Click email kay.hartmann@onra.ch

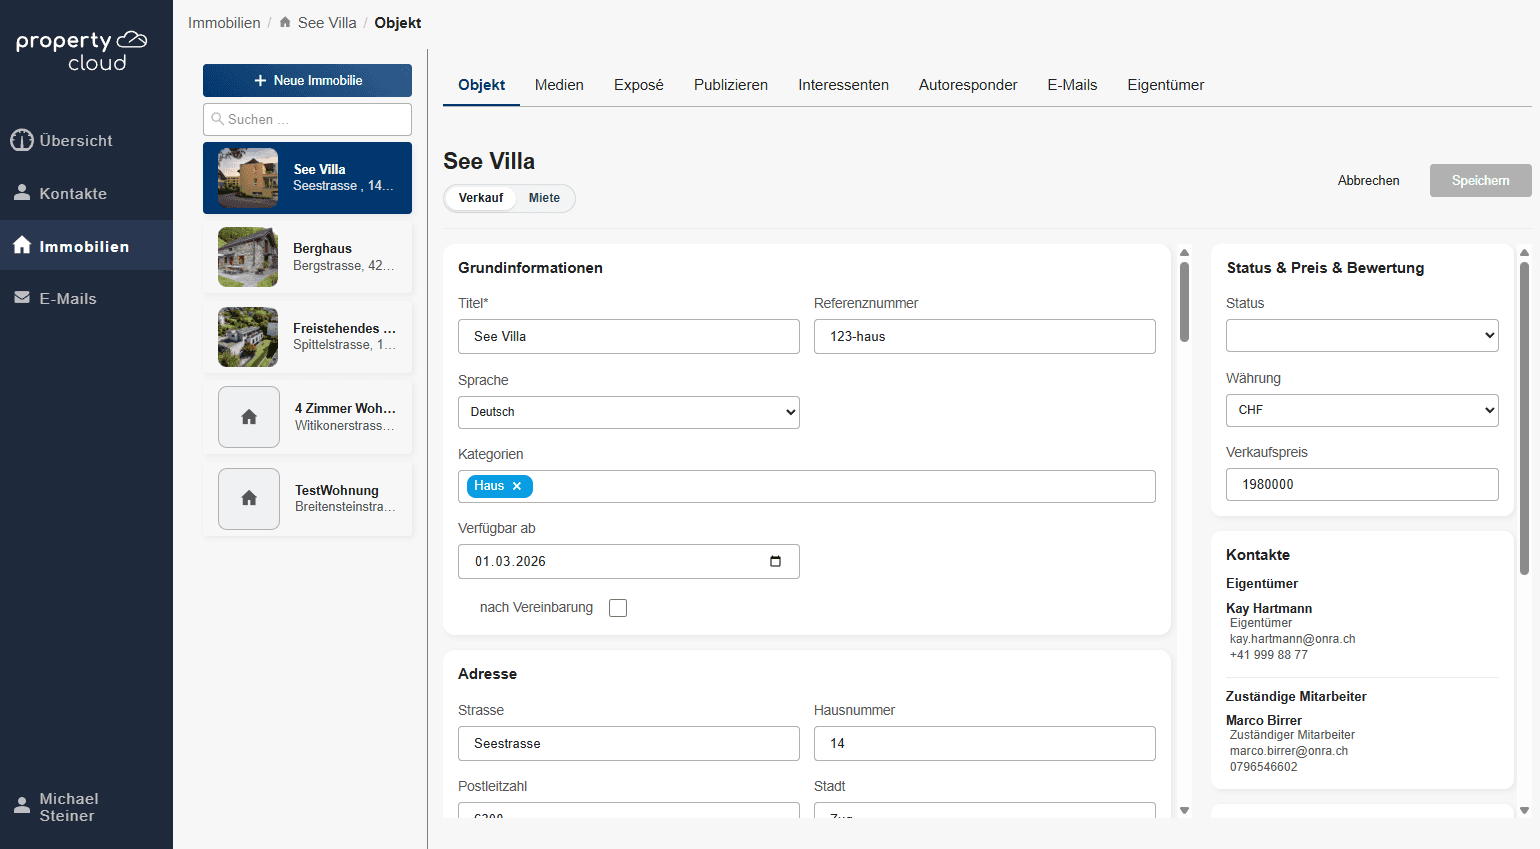pyautogui.click(x=1292, y=639)
